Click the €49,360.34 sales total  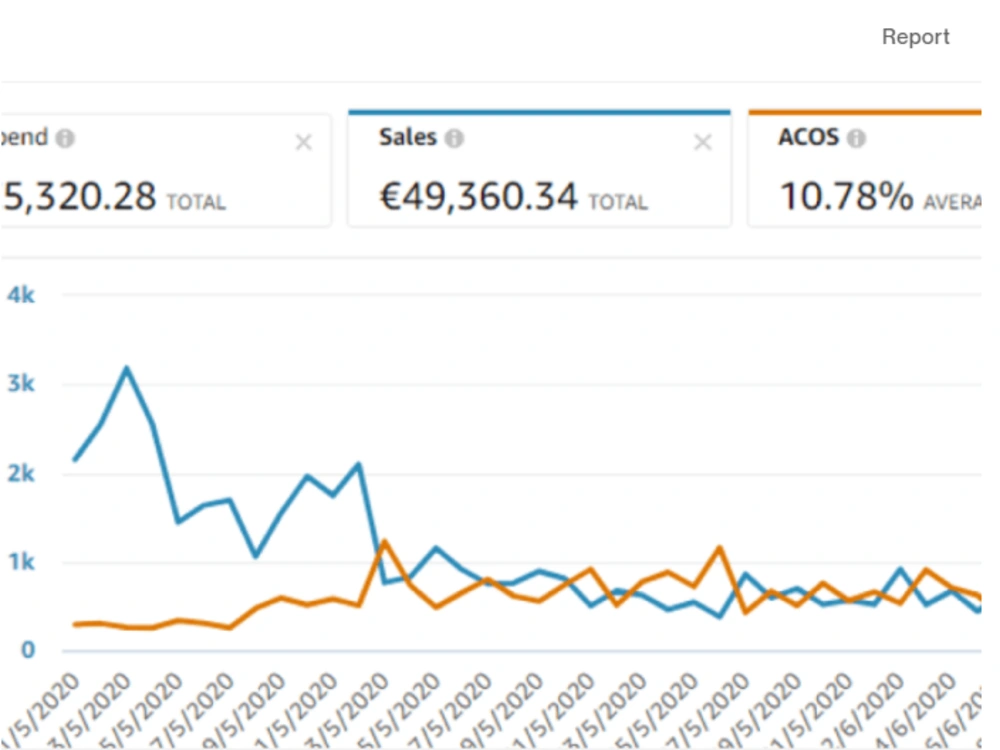(478, 196)
